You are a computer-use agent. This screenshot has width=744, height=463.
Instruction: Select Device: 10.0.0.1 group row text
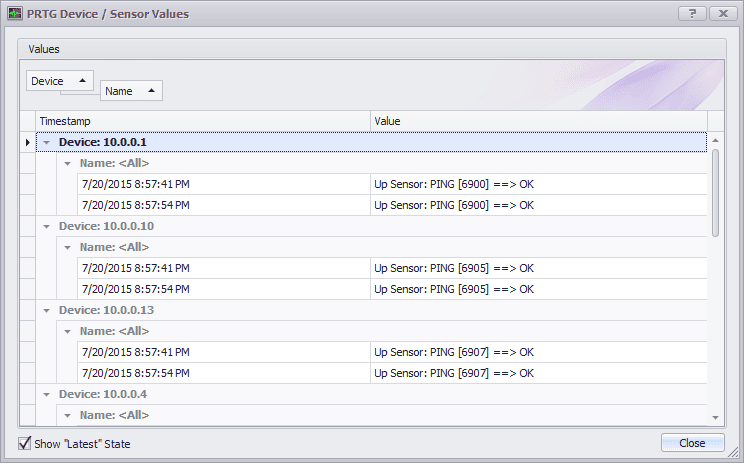coord(102,142)
